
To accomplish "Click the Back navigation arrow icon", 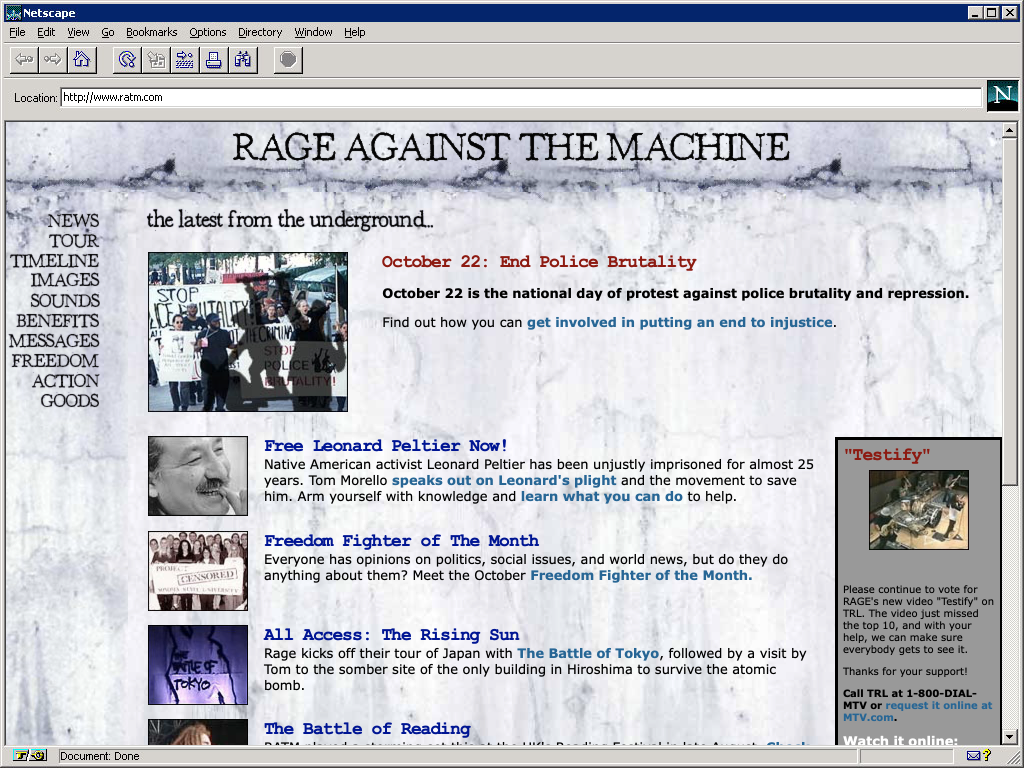I will (x=23, y=59).
